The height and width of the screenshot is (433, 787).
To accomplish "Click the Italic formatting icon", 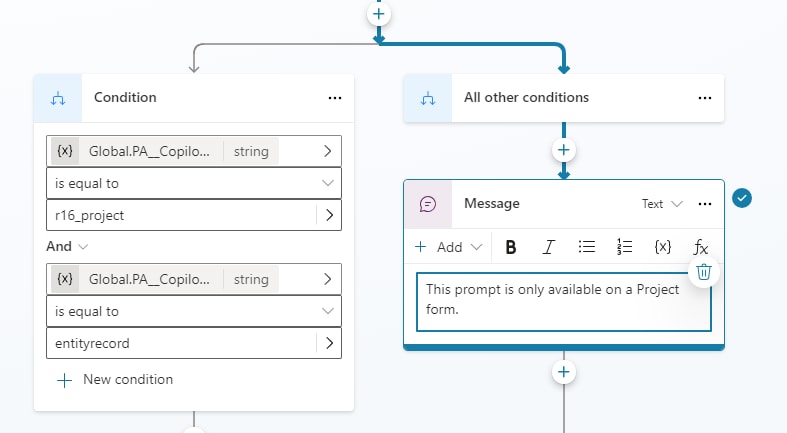I will click(548, 247).
